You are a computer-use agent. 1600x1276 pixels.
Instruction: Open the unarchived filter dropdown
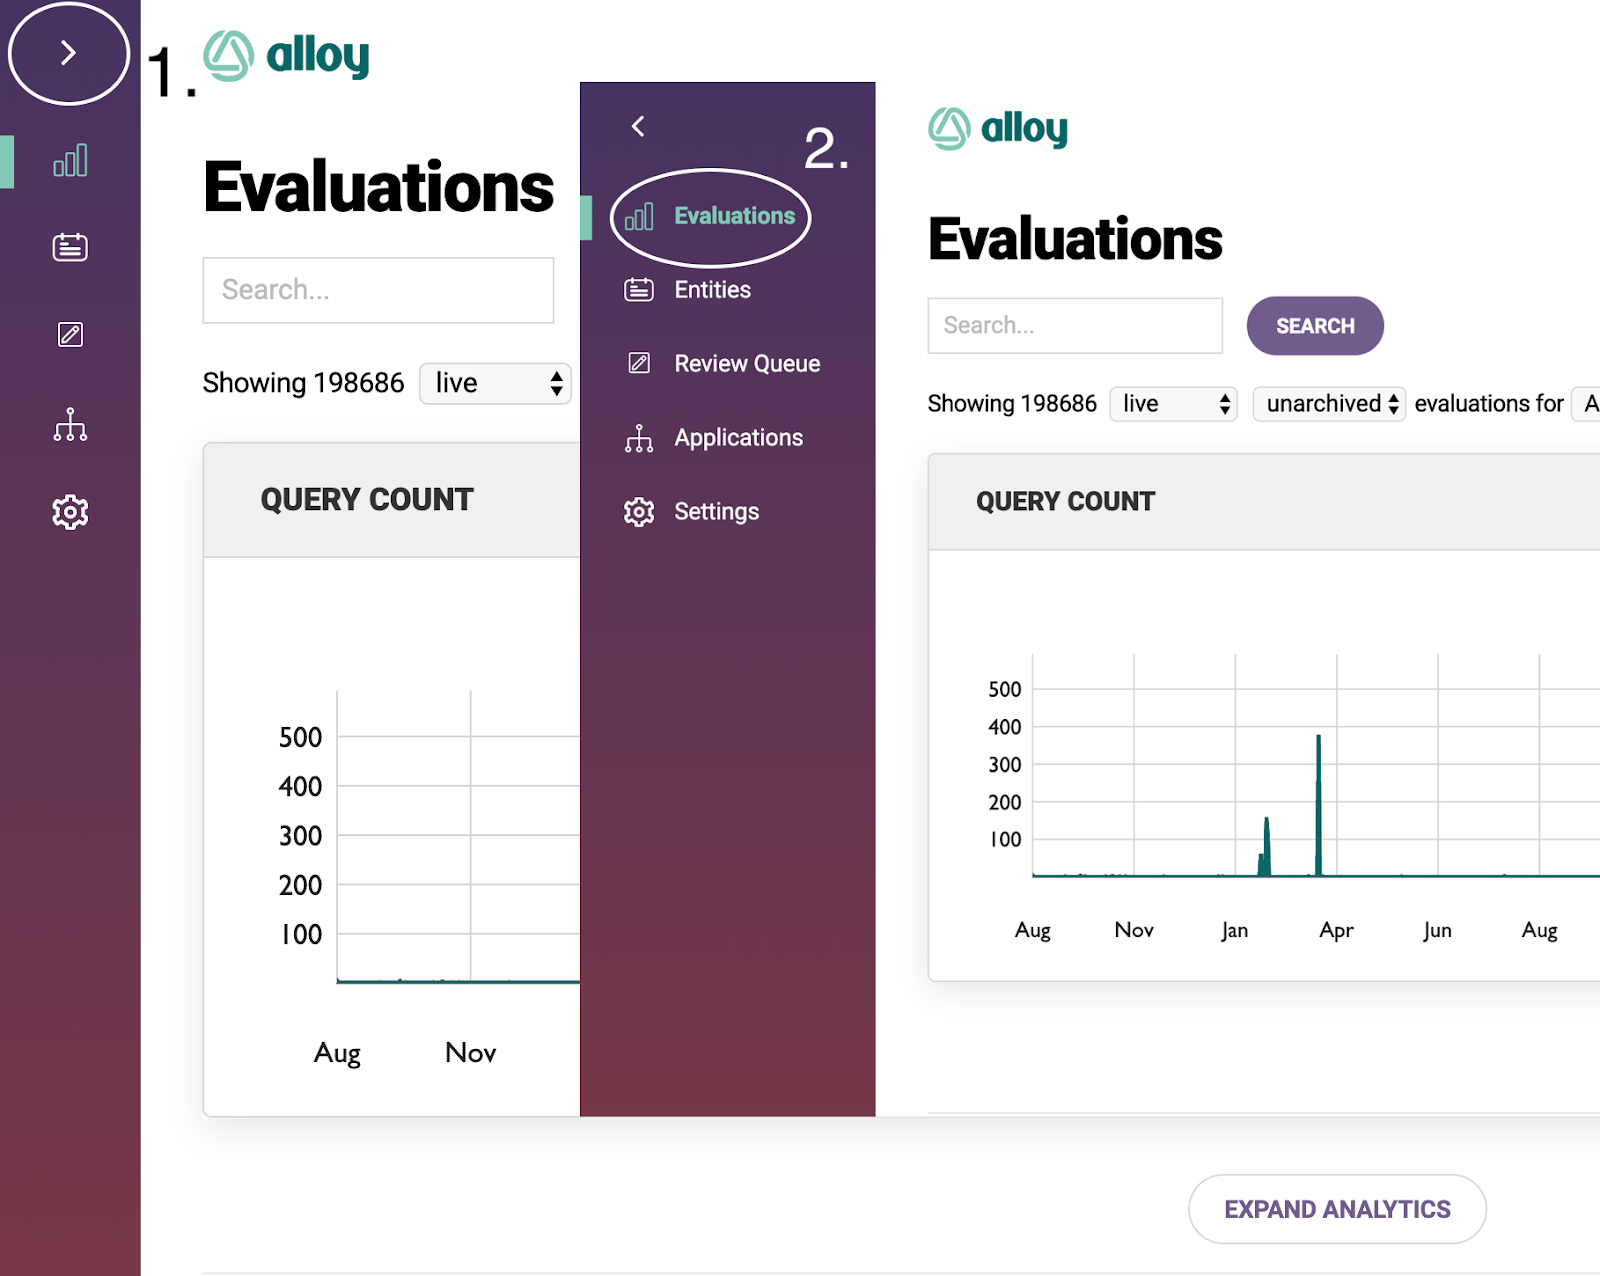pyautogui.click(x=1330, y=404)
